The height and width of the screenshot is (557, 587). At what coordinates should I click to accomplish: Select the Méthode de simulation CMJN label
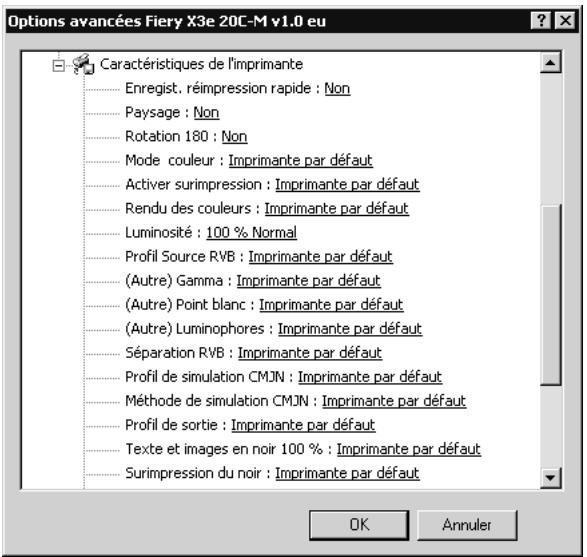[217, 401]
